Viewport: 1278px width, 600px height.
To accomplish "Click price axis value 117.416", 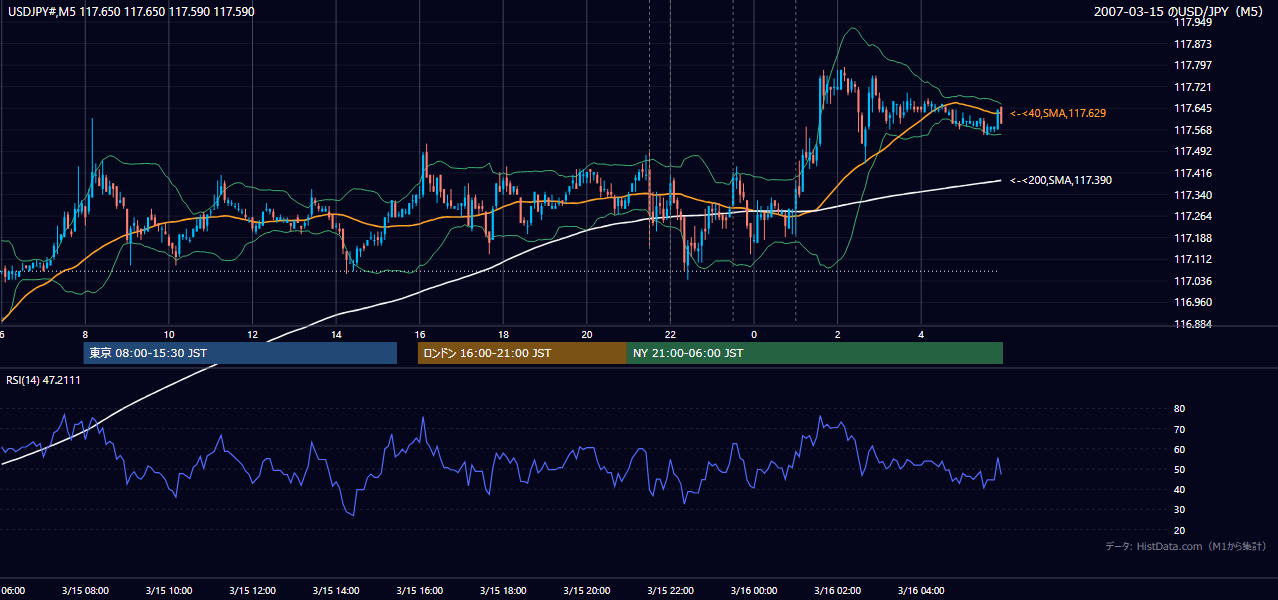I will (1193, 173).
